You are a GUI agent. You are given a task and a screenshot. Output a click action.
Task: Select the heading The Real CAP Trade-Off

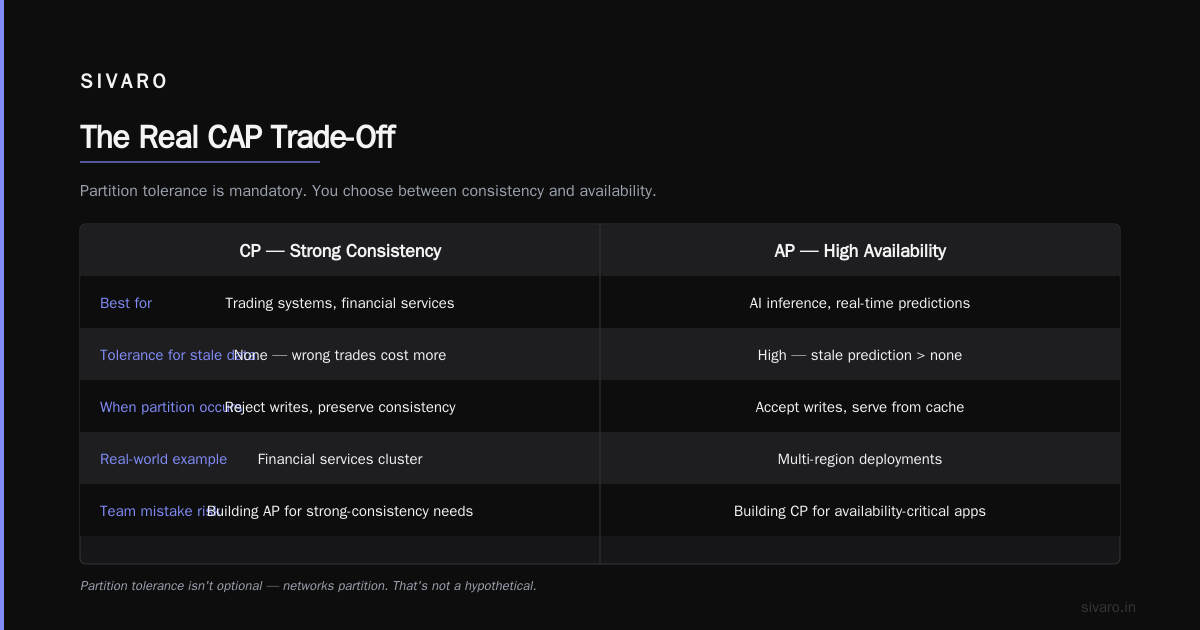click(x=237, y=137)
